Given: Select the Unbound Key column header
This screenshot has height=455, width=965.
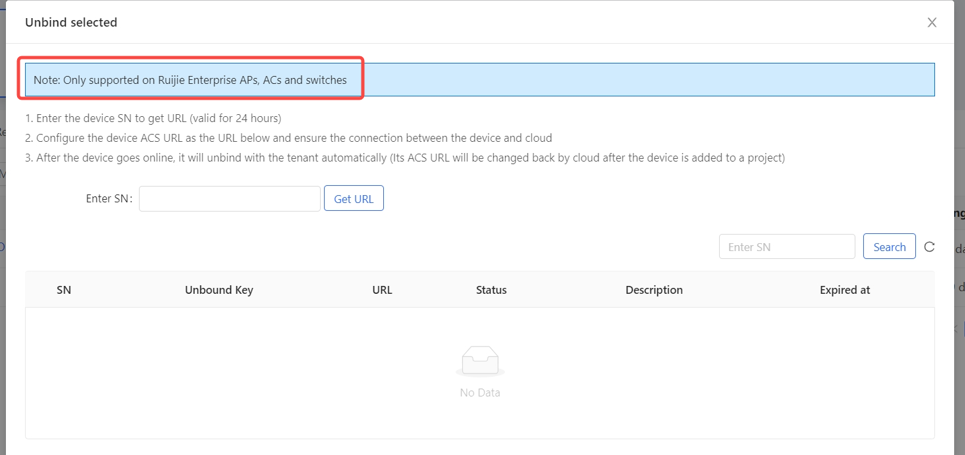Looking at the screenshot, I should click(x=219, y=290).
